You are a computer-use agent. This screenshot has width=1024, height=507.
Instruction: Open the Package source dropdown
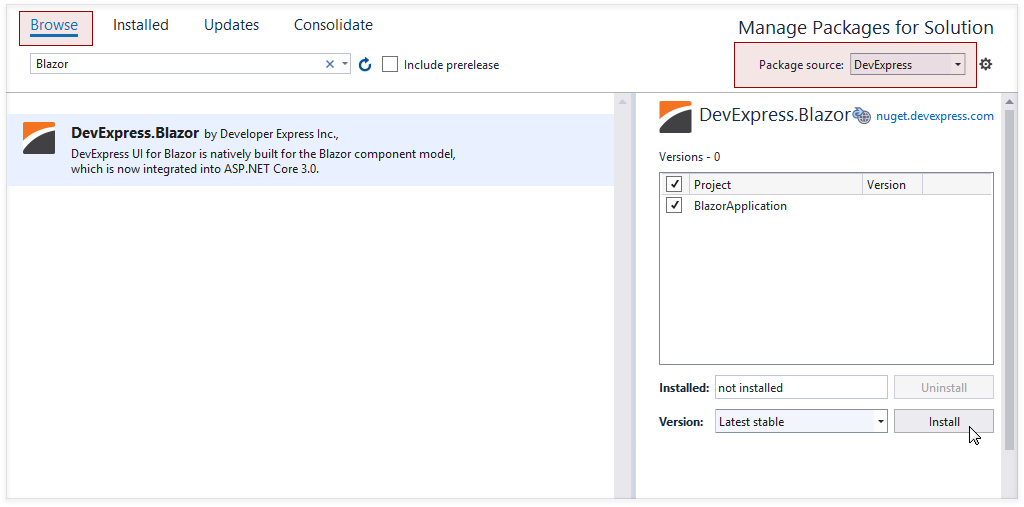point(907,65)
